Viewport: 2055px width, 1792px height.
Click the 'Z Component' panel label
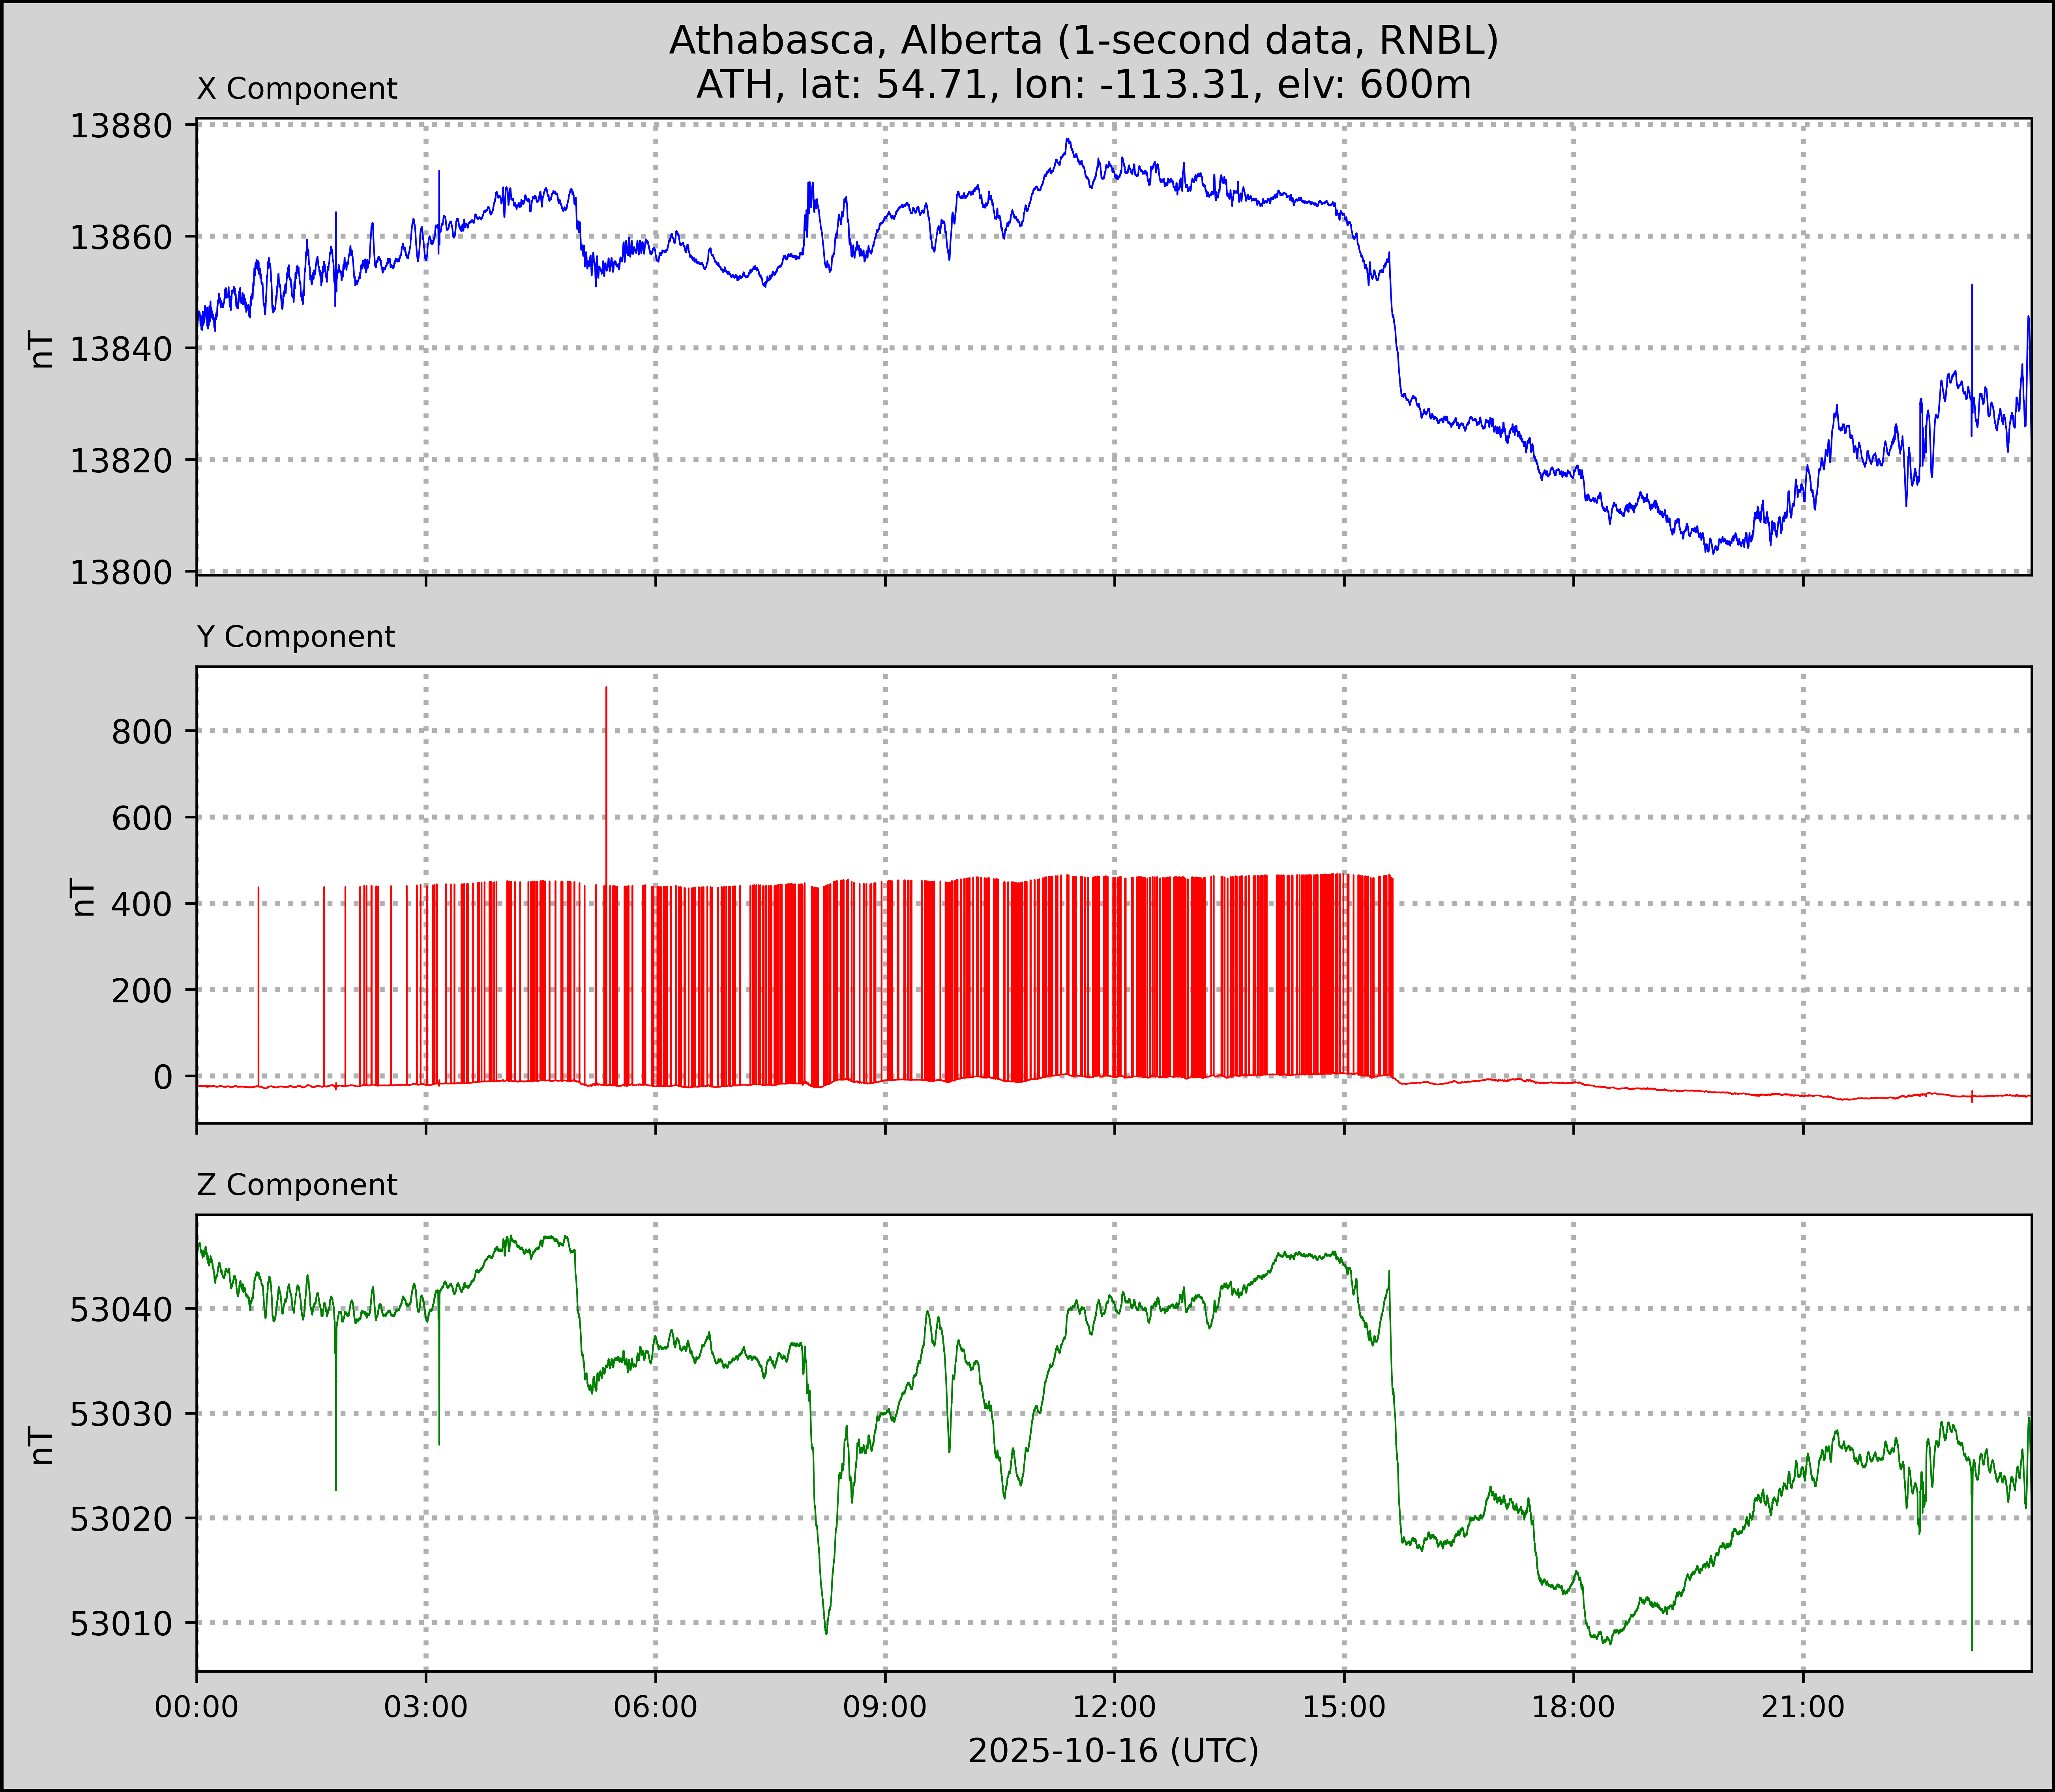[297, 1185]
